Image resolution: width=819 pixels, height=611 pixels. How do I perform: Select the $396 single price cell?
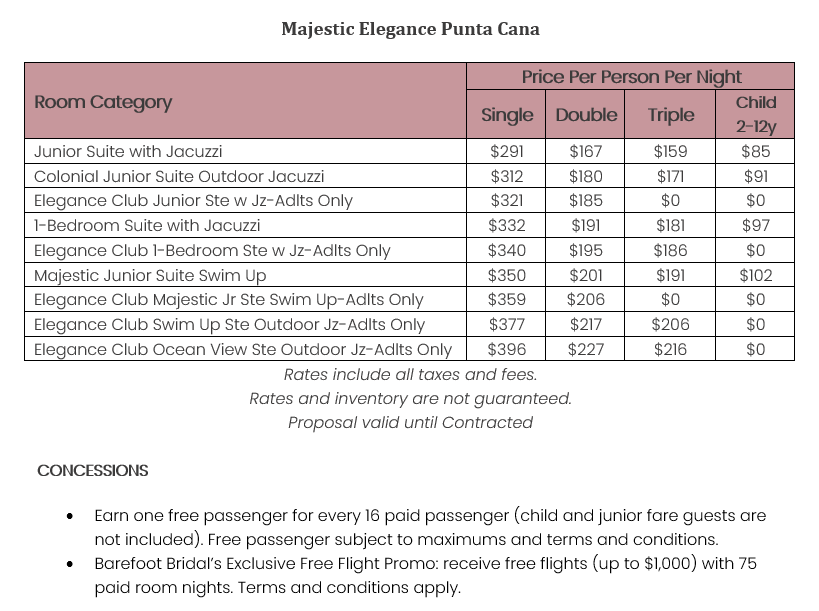click(507, 349)
